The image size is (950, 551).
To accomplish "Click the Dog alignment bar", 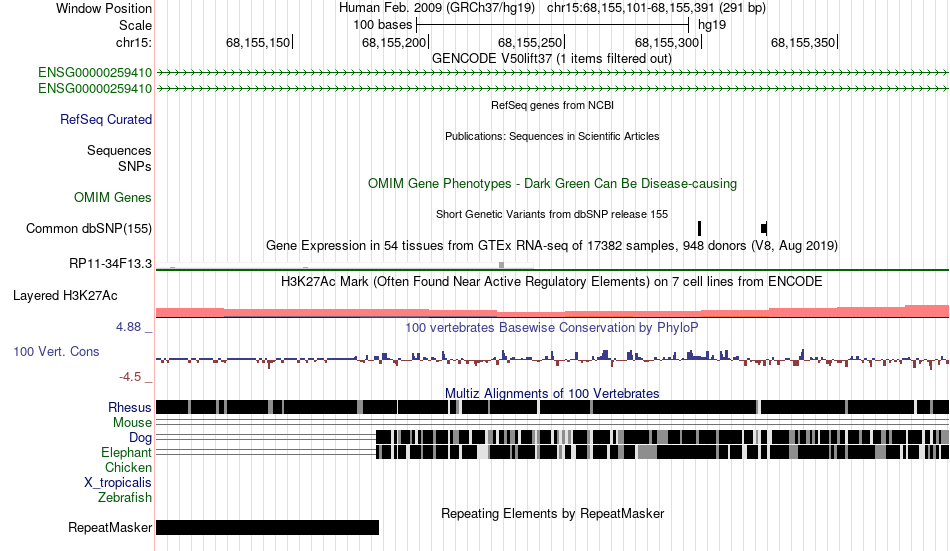I will [x=662, y=437].
